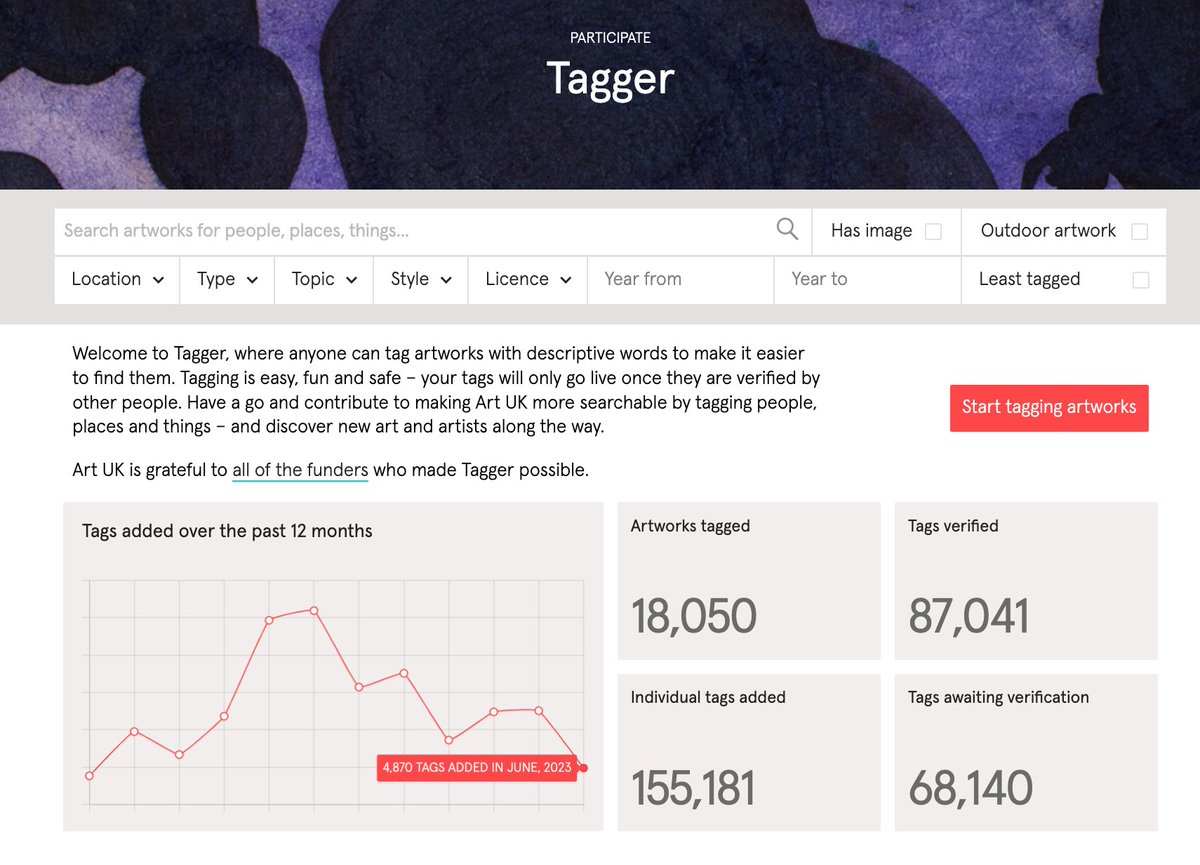Open the all of the funders link
Image resolution: width=1200 pixels, height=865 pixels.
pyautogui.click(x=300, y=469)
